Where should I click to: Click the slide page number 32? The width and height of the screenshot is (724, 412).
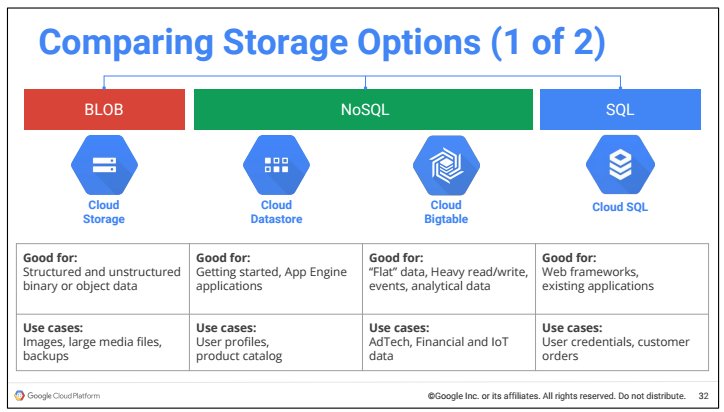coord(703,396)
